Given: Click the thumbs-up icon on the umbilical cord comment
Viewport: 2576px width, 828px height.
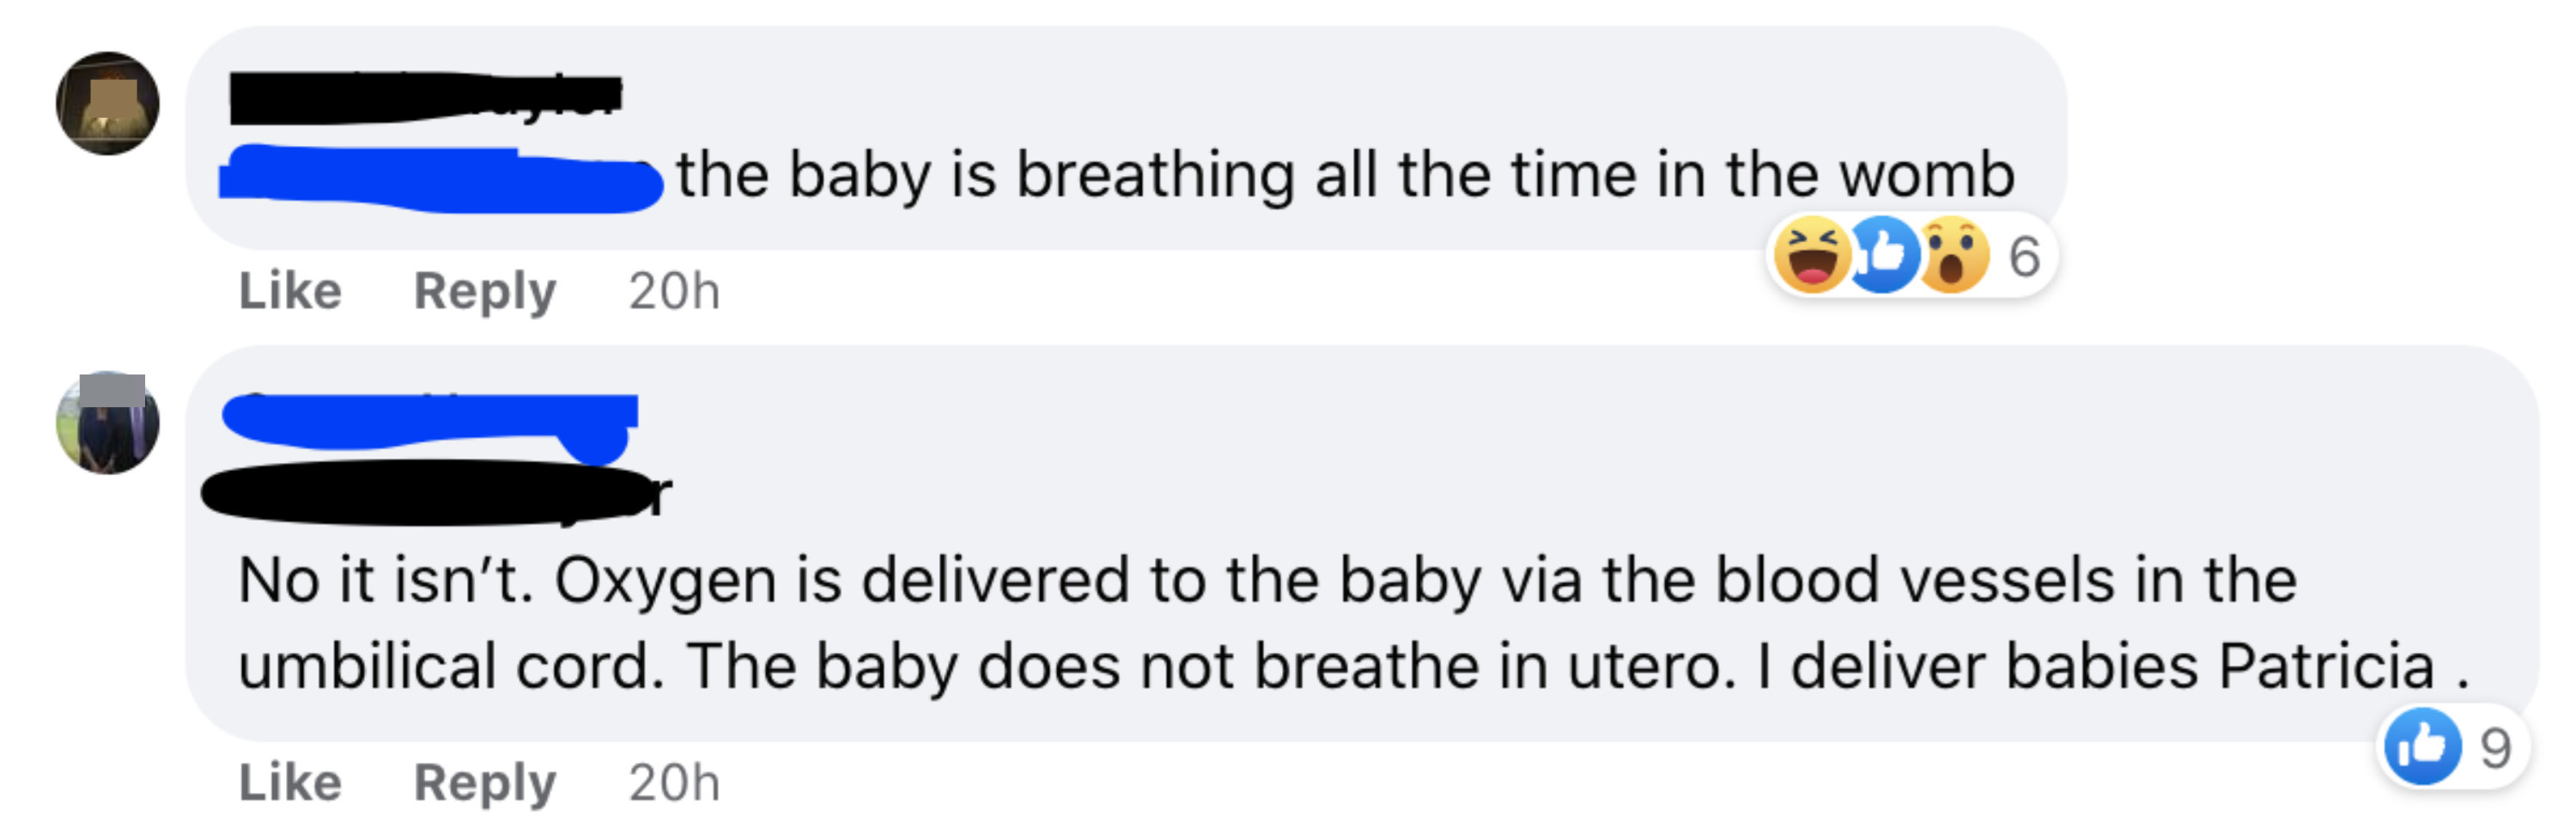Looking at the screenshot, I should point(2422,746).
